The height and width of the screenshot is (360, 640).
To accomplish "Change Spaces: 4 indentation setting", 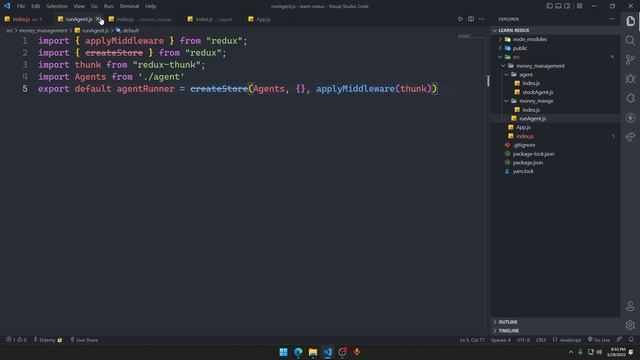I will (500, 340).
